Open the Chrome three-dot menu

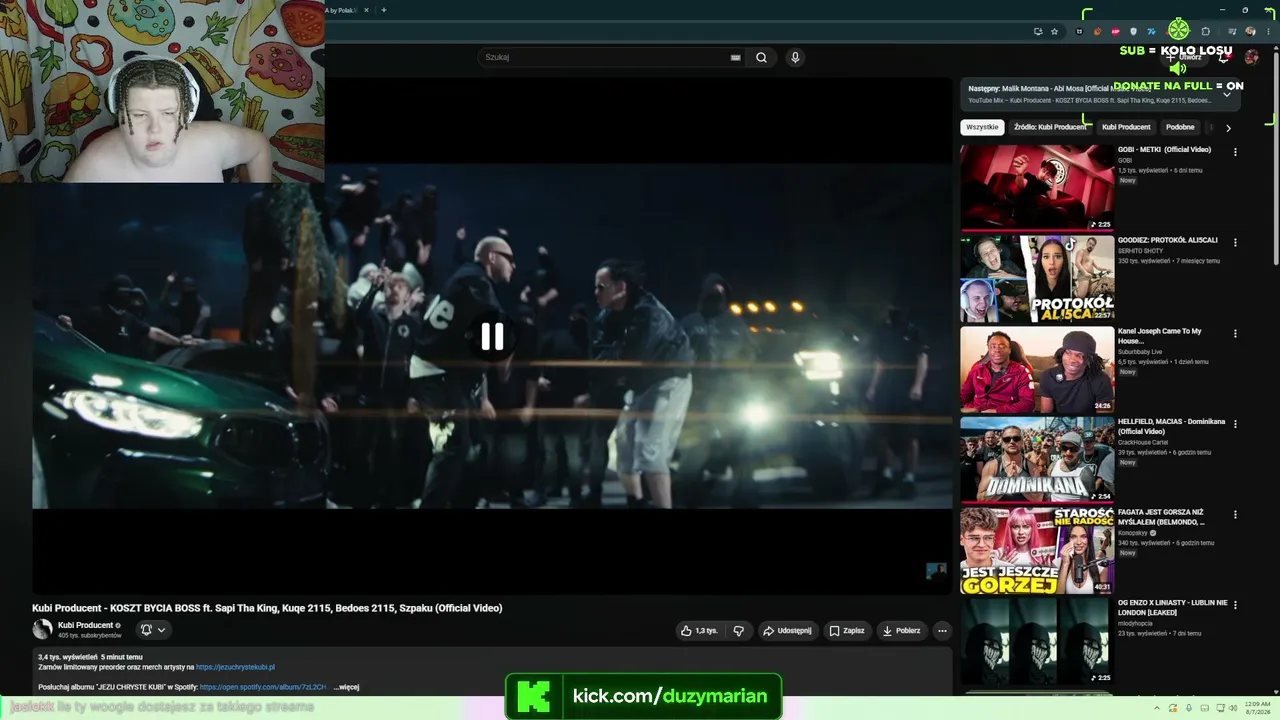tap(1268, 31)
